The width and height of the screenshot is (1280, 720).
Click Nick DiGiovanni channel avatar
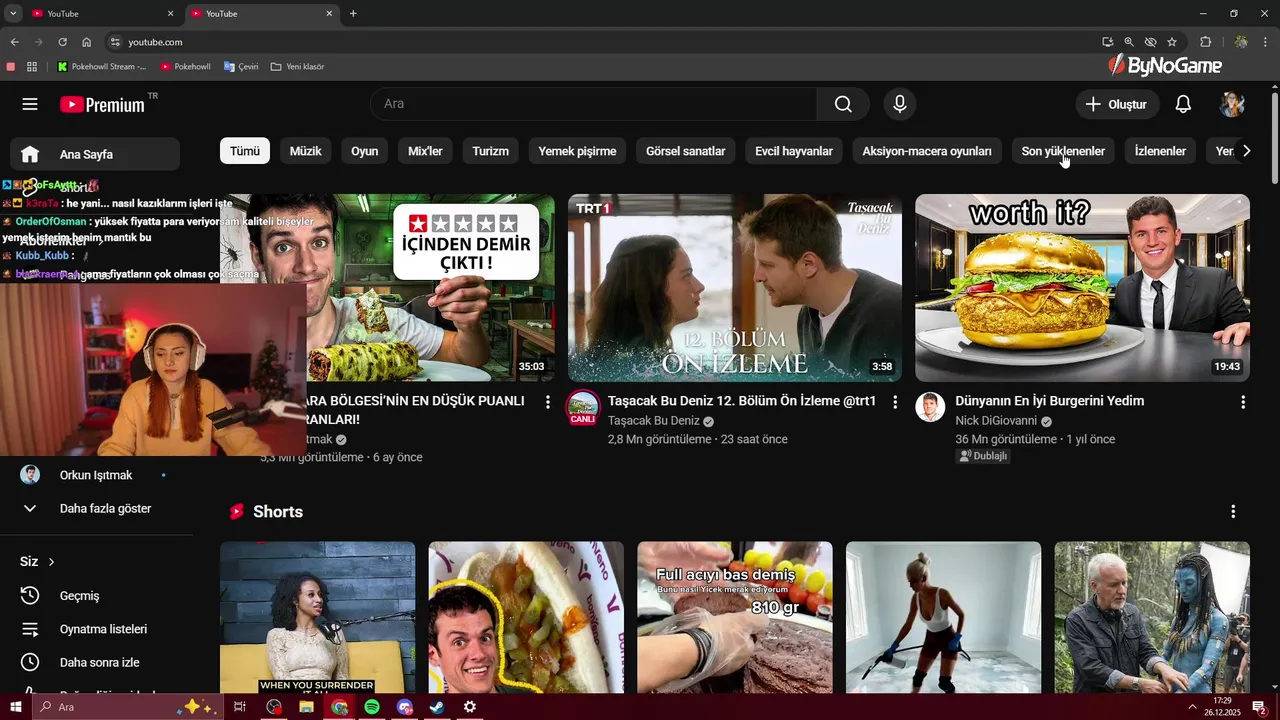930,407
